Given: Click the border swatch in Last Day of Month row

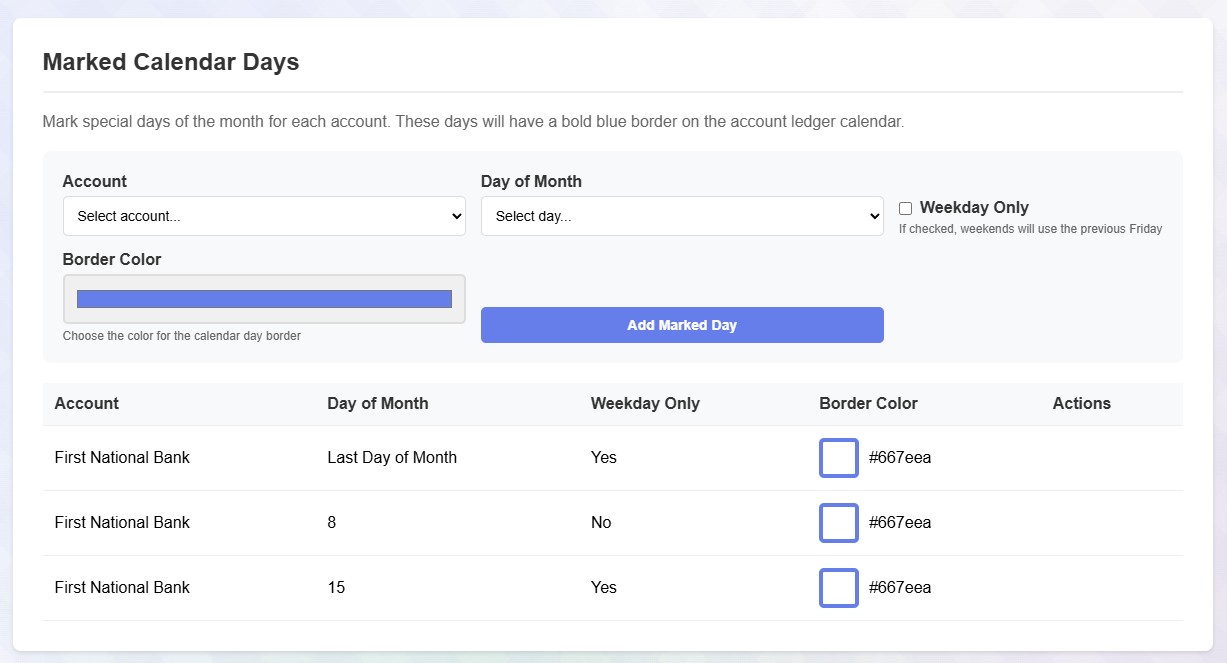Looking at the screenshot, I should 838,458.
